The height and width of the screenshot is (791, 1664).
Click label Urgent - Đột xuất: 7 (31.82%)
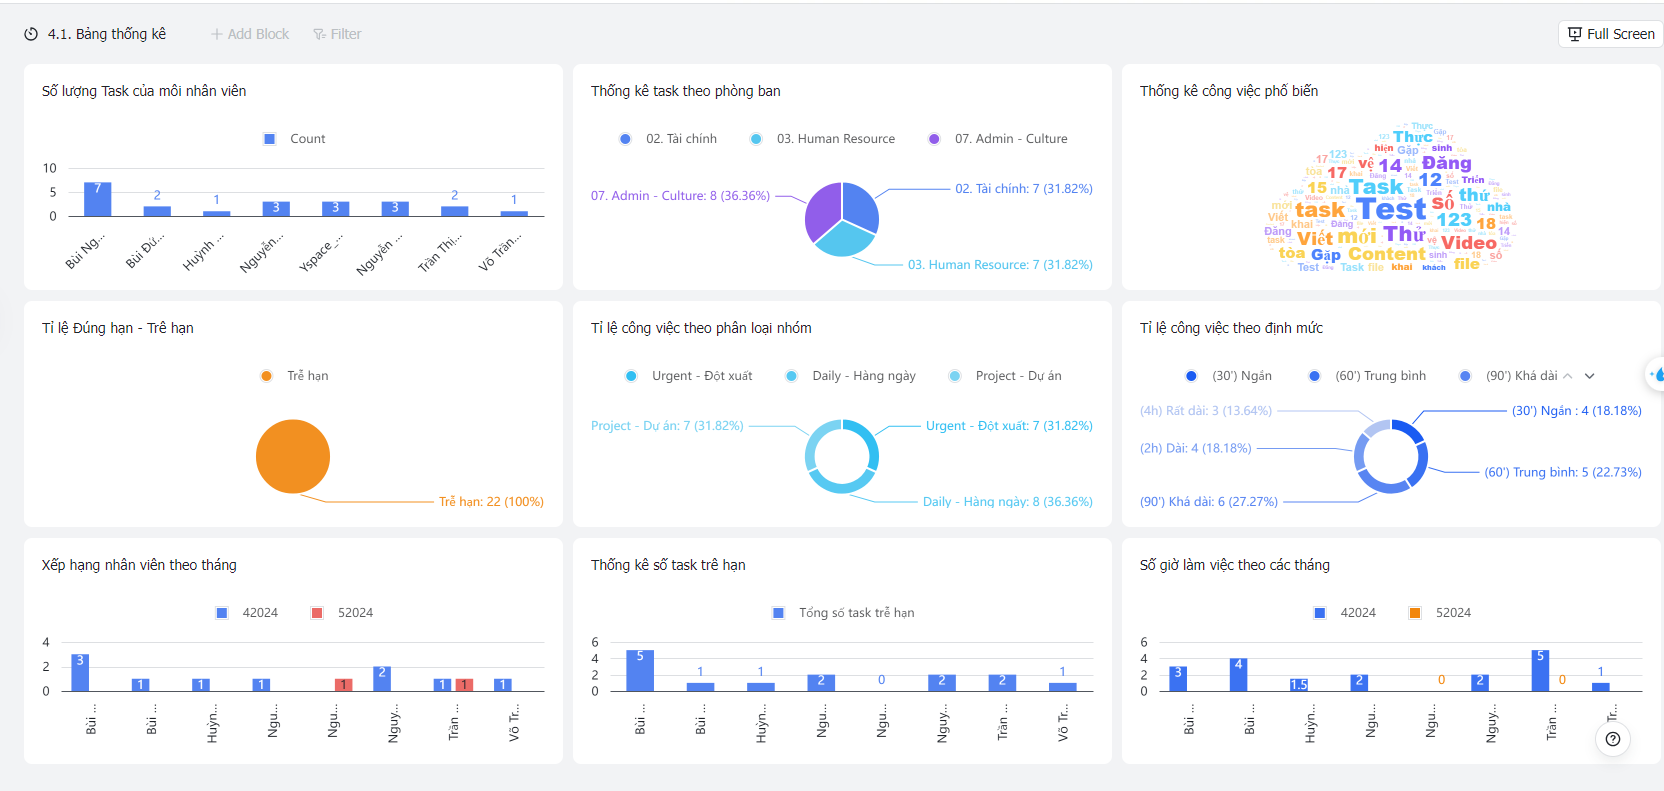click(1009, 426)
